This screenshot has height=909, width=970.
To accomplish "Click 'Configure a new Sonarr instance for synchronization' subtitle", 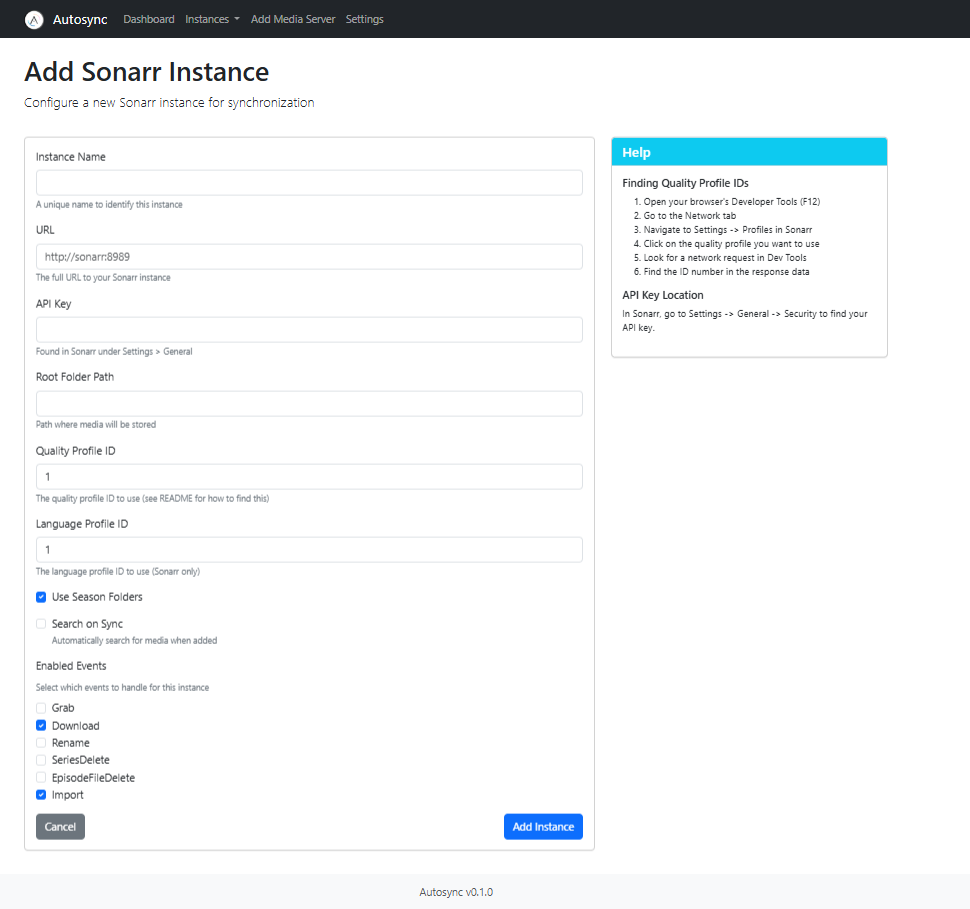I will tap(169, 103).
